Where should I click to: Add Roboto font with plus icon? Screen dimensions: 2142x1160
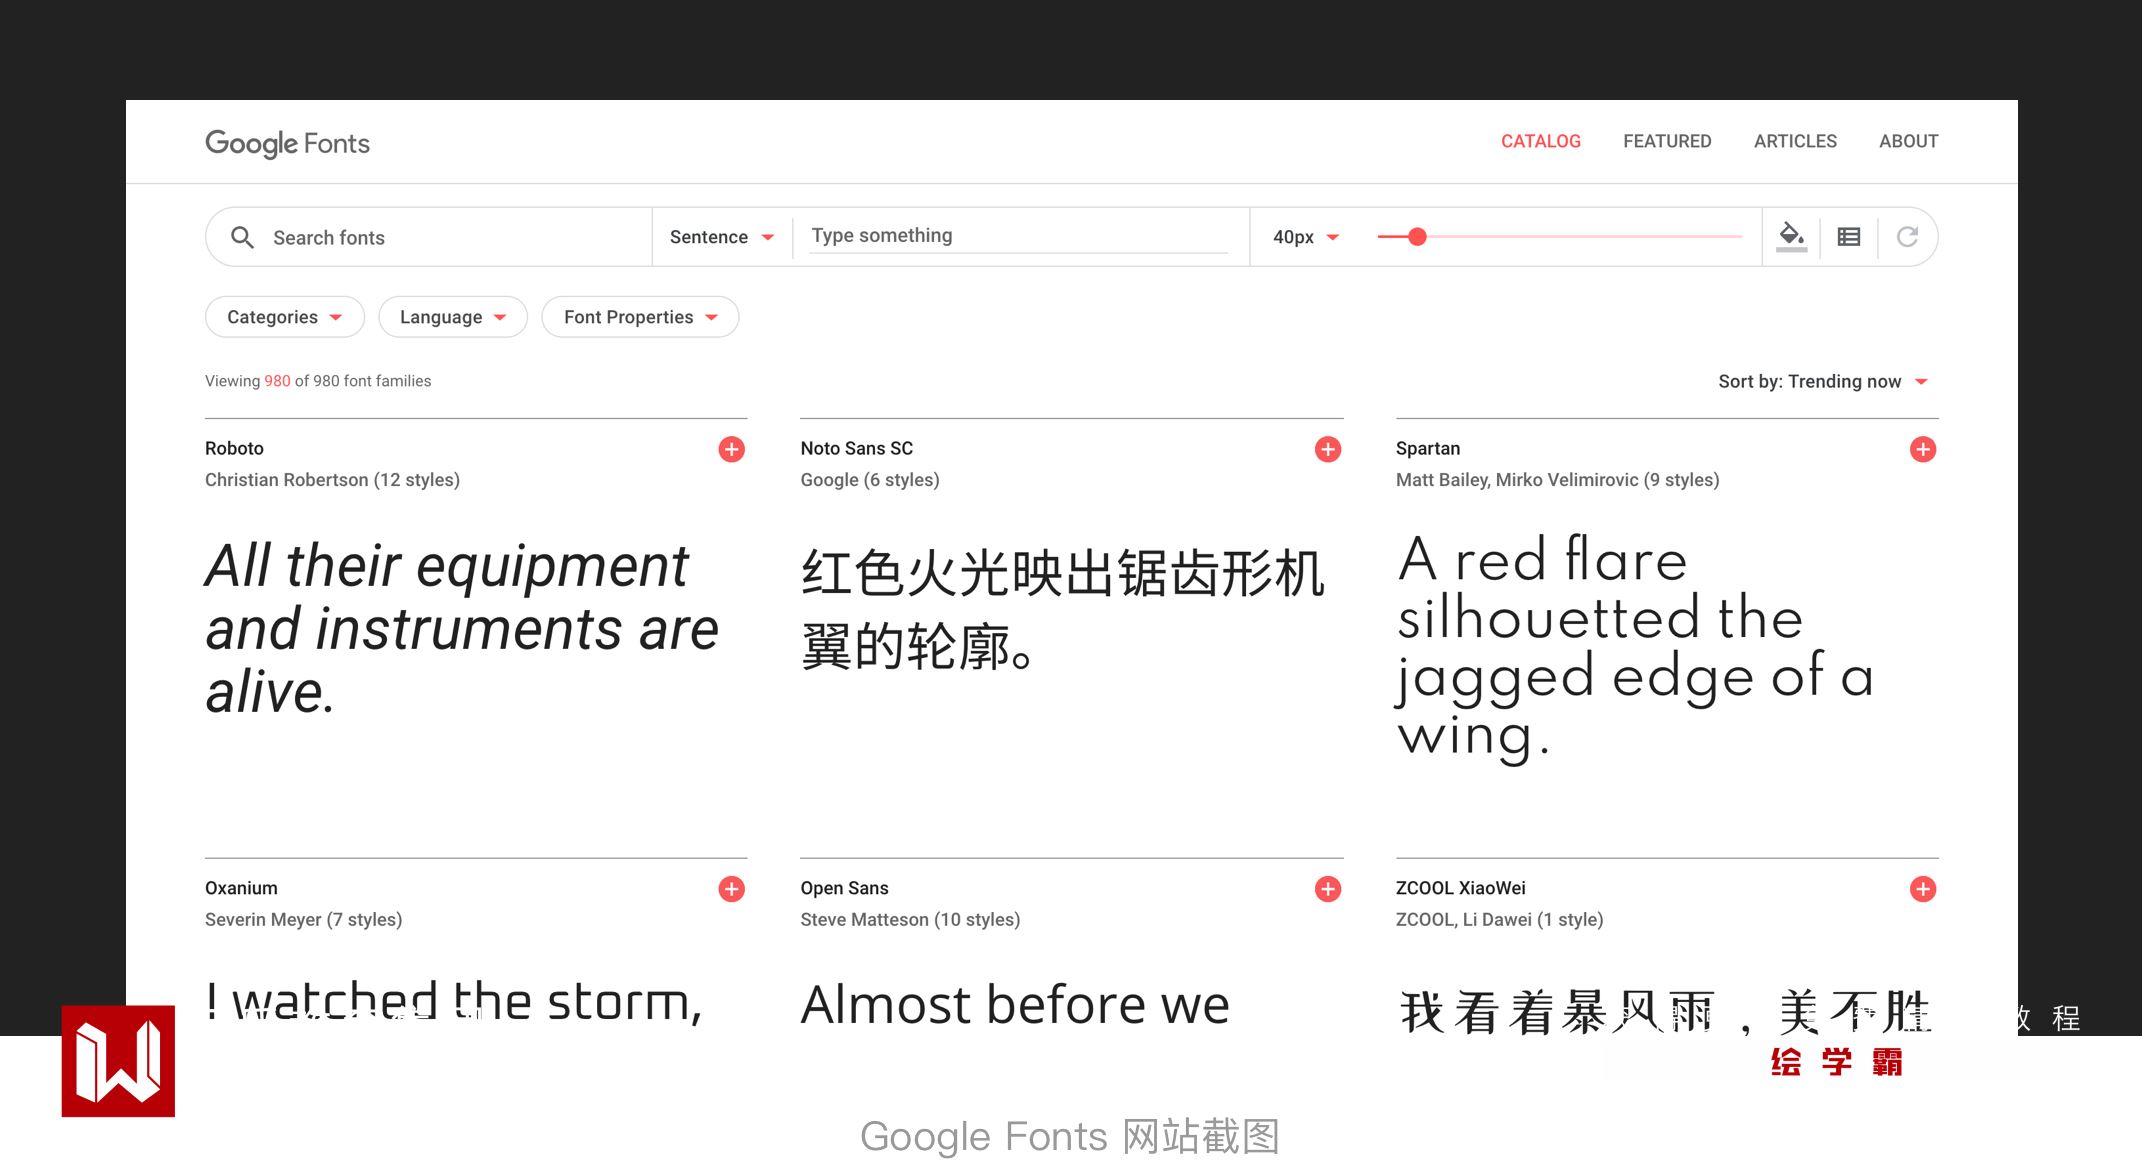tap(732, 449)
